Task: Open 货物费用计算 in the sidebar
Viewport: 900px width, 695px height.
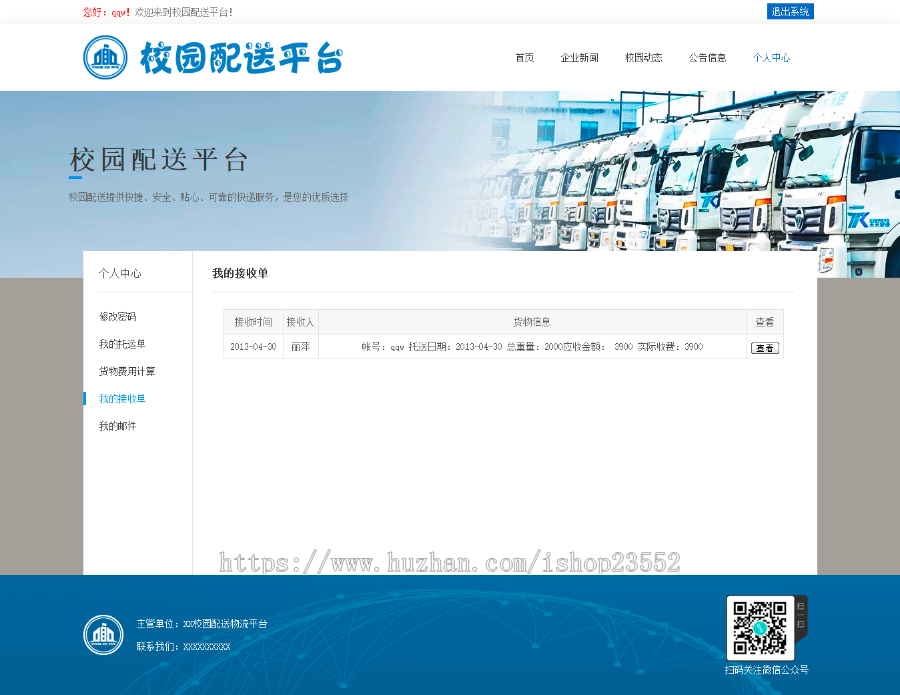Action: point(127,370)
